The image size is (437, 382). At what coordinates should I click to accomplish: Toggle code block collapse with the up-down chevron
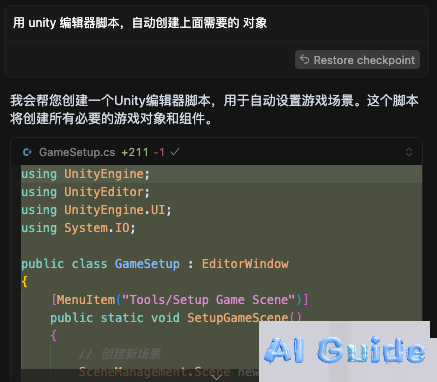[409, 152]
